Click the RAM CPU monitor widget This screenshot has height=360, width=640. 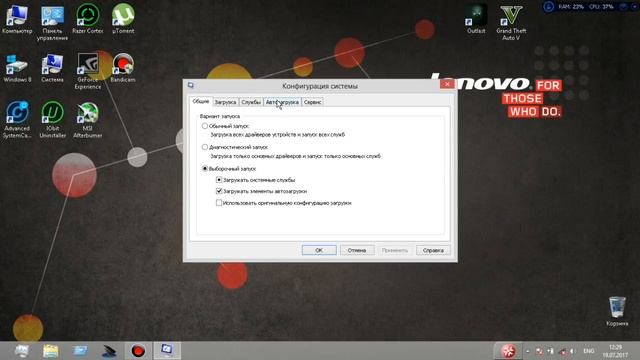coord(590,7)
